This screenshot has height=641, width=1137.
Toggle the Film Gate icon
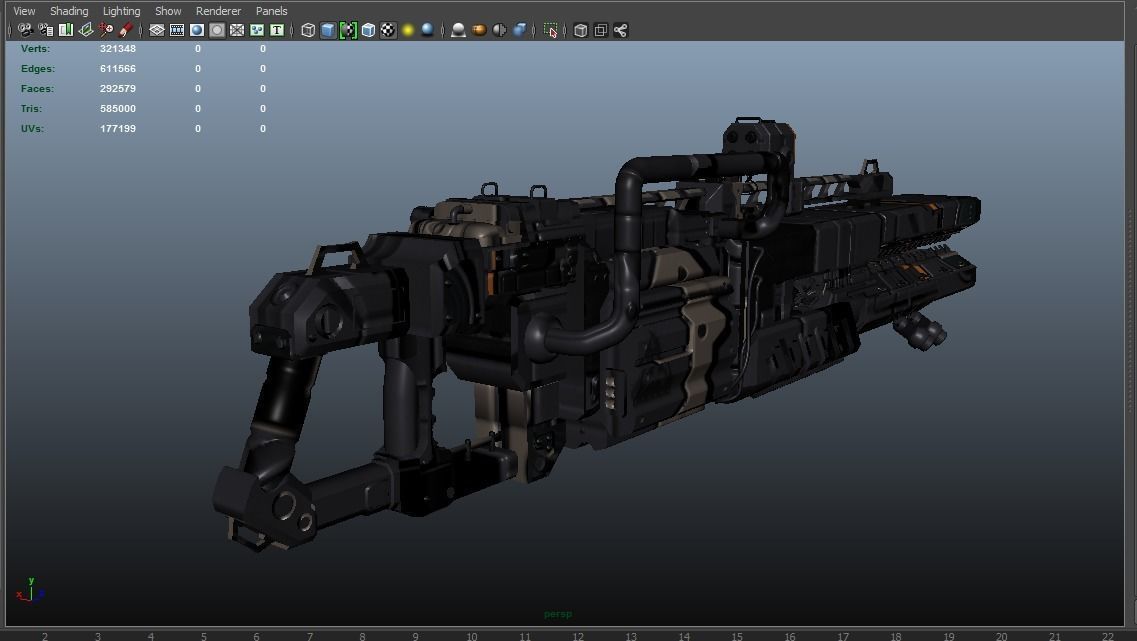point(177,30)
